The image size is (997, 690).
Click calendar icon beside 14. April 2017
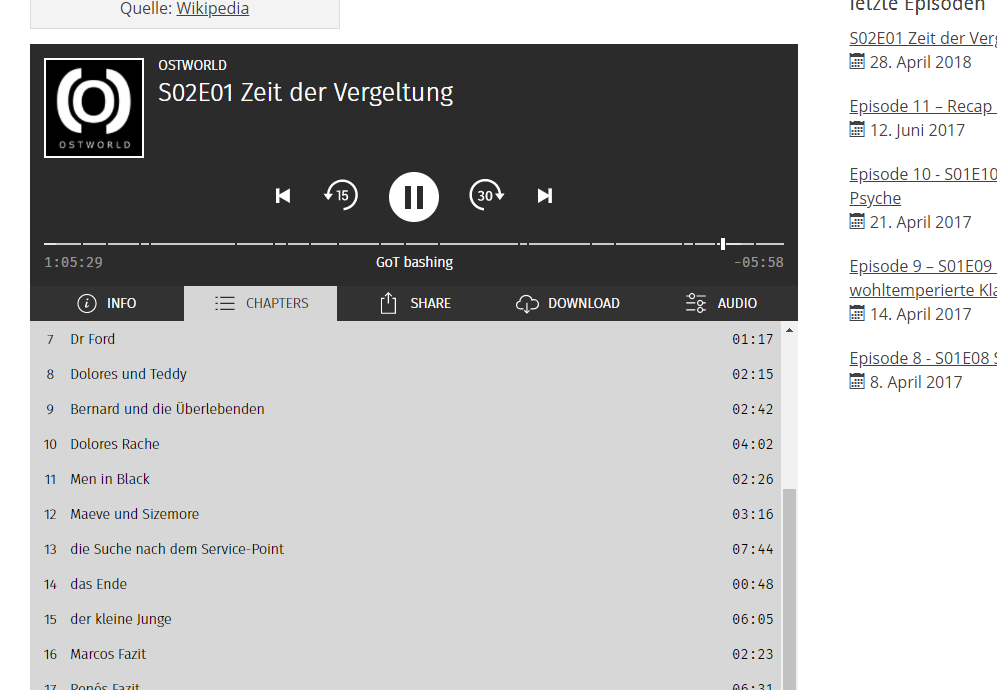857,314
